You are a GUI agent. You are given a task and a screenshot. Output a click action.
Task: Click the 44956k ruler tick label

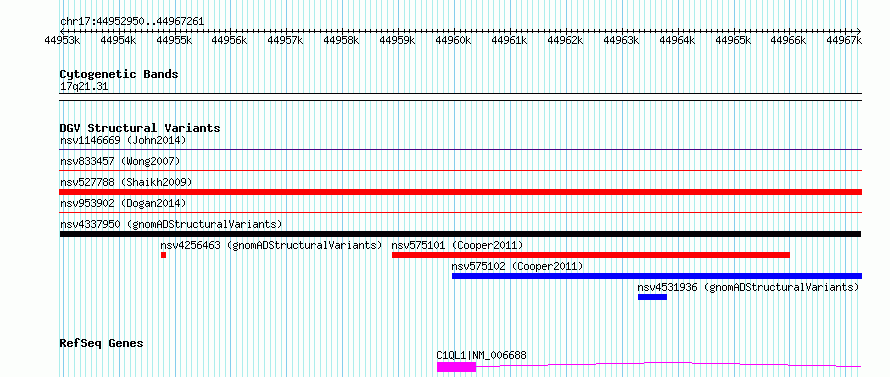(230, 40)
